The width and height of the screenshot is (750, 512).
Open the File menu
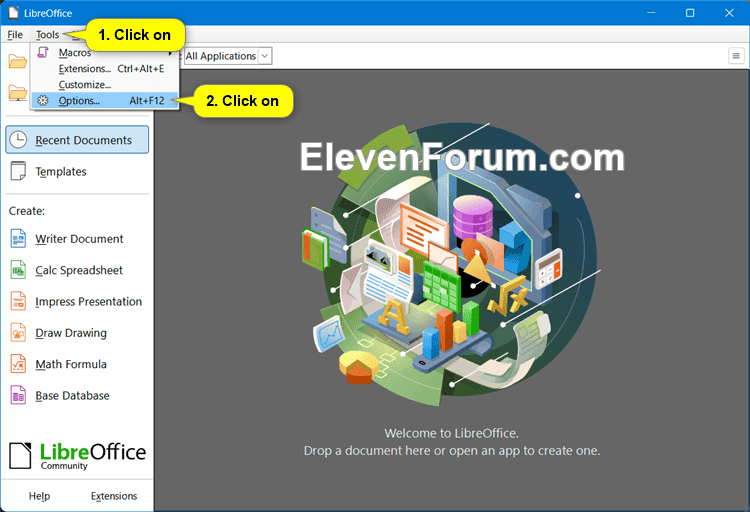tap(15, 34)
